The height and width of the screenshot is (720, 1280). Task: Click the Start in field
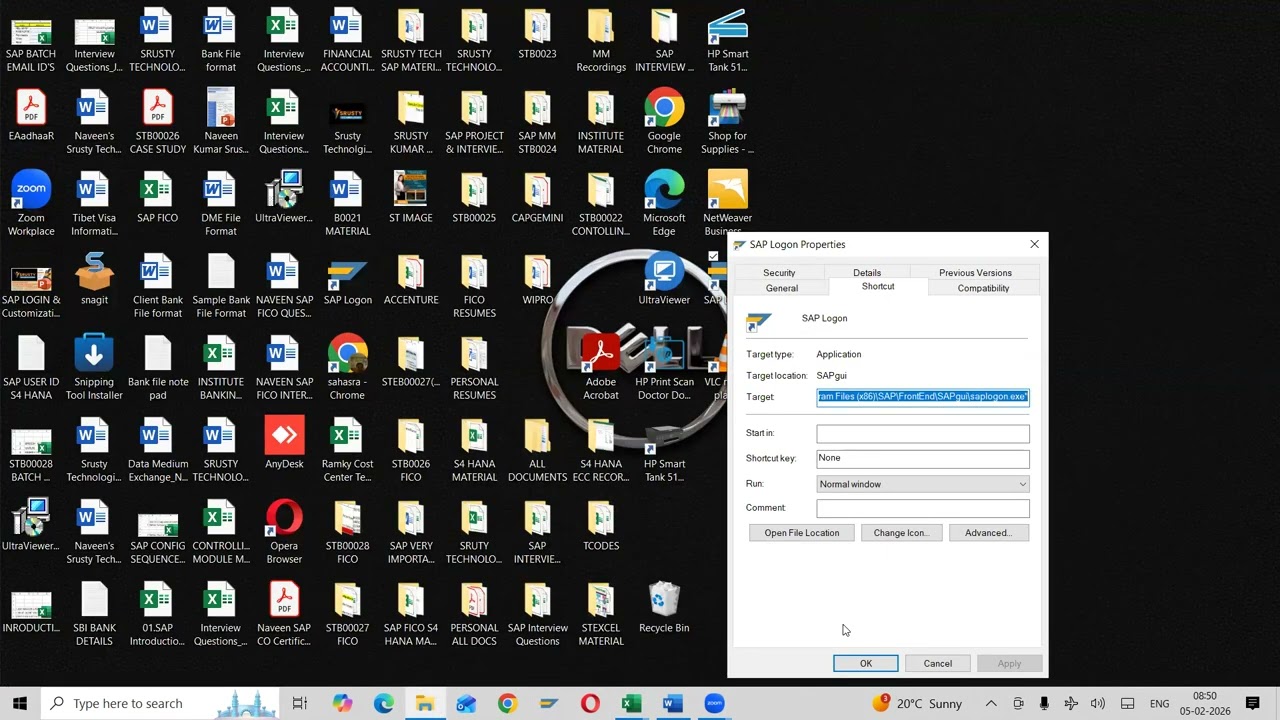click(923, 434)
